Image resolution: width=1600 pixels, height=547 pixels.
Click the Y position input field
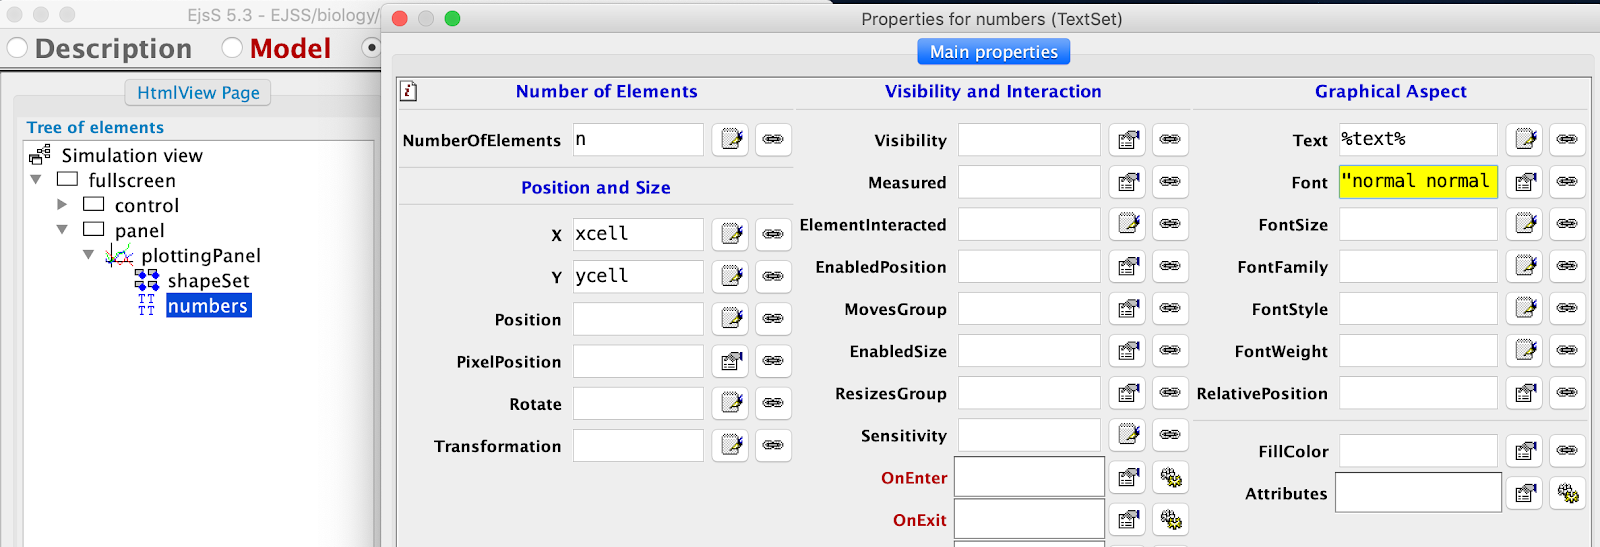tap(638, 276)
